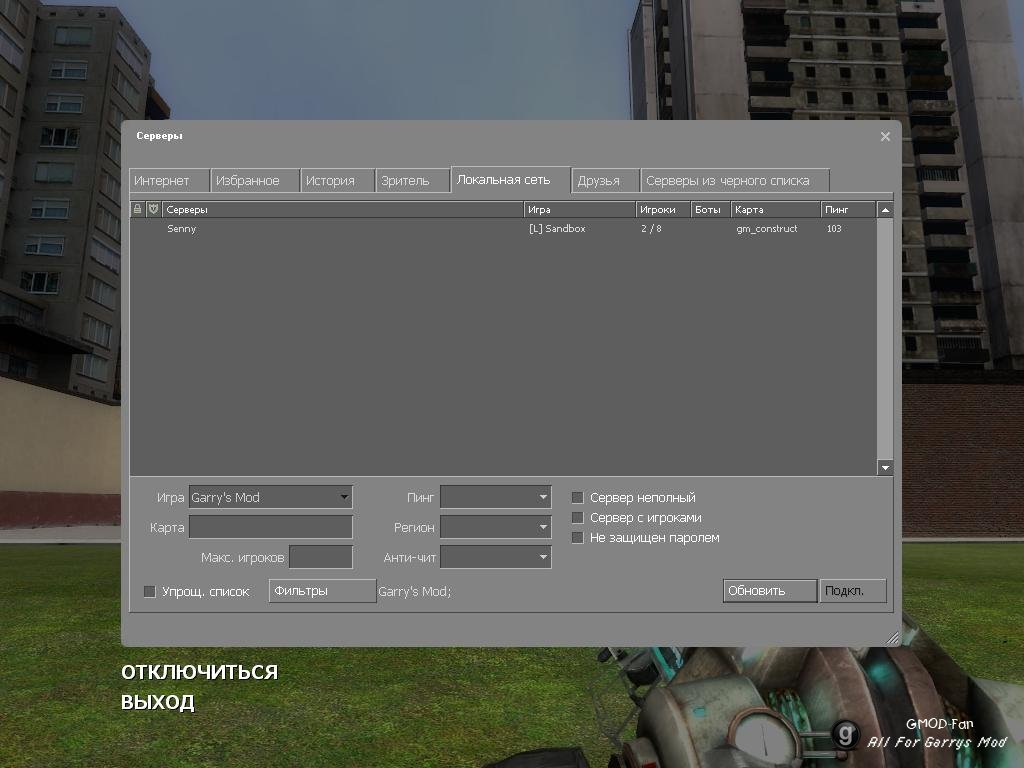Open the Друзья tab
Viewport: 1024px width, 768px height.
605,181
